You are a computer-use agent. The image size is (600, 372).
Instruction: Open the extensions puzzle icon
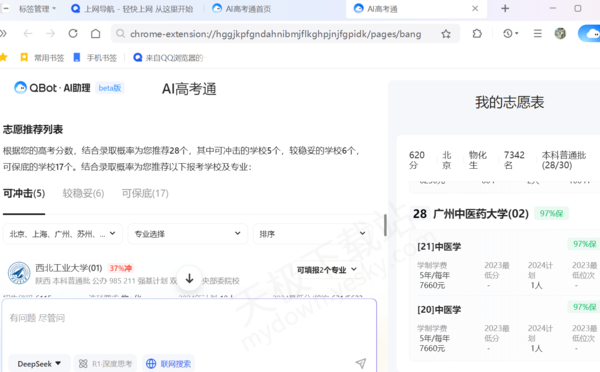coord(477,34)
